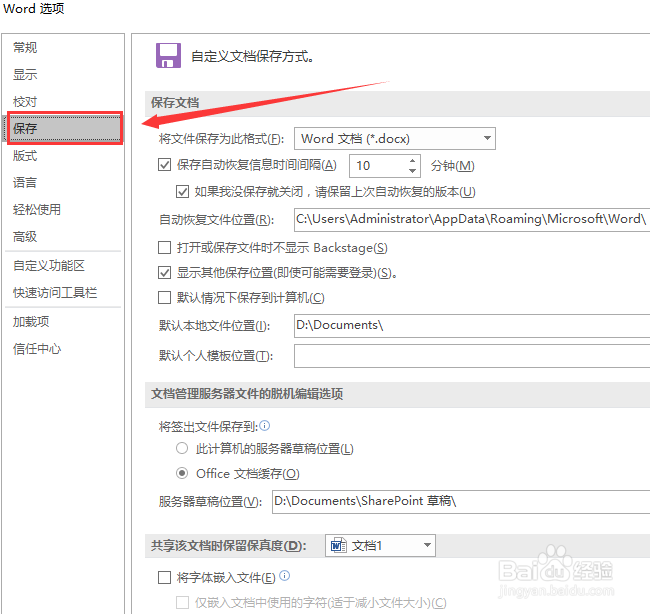650x614 pixels.
Task: Select 此计算机的服务器草稿位置 radio button
Action: point(182,448)
